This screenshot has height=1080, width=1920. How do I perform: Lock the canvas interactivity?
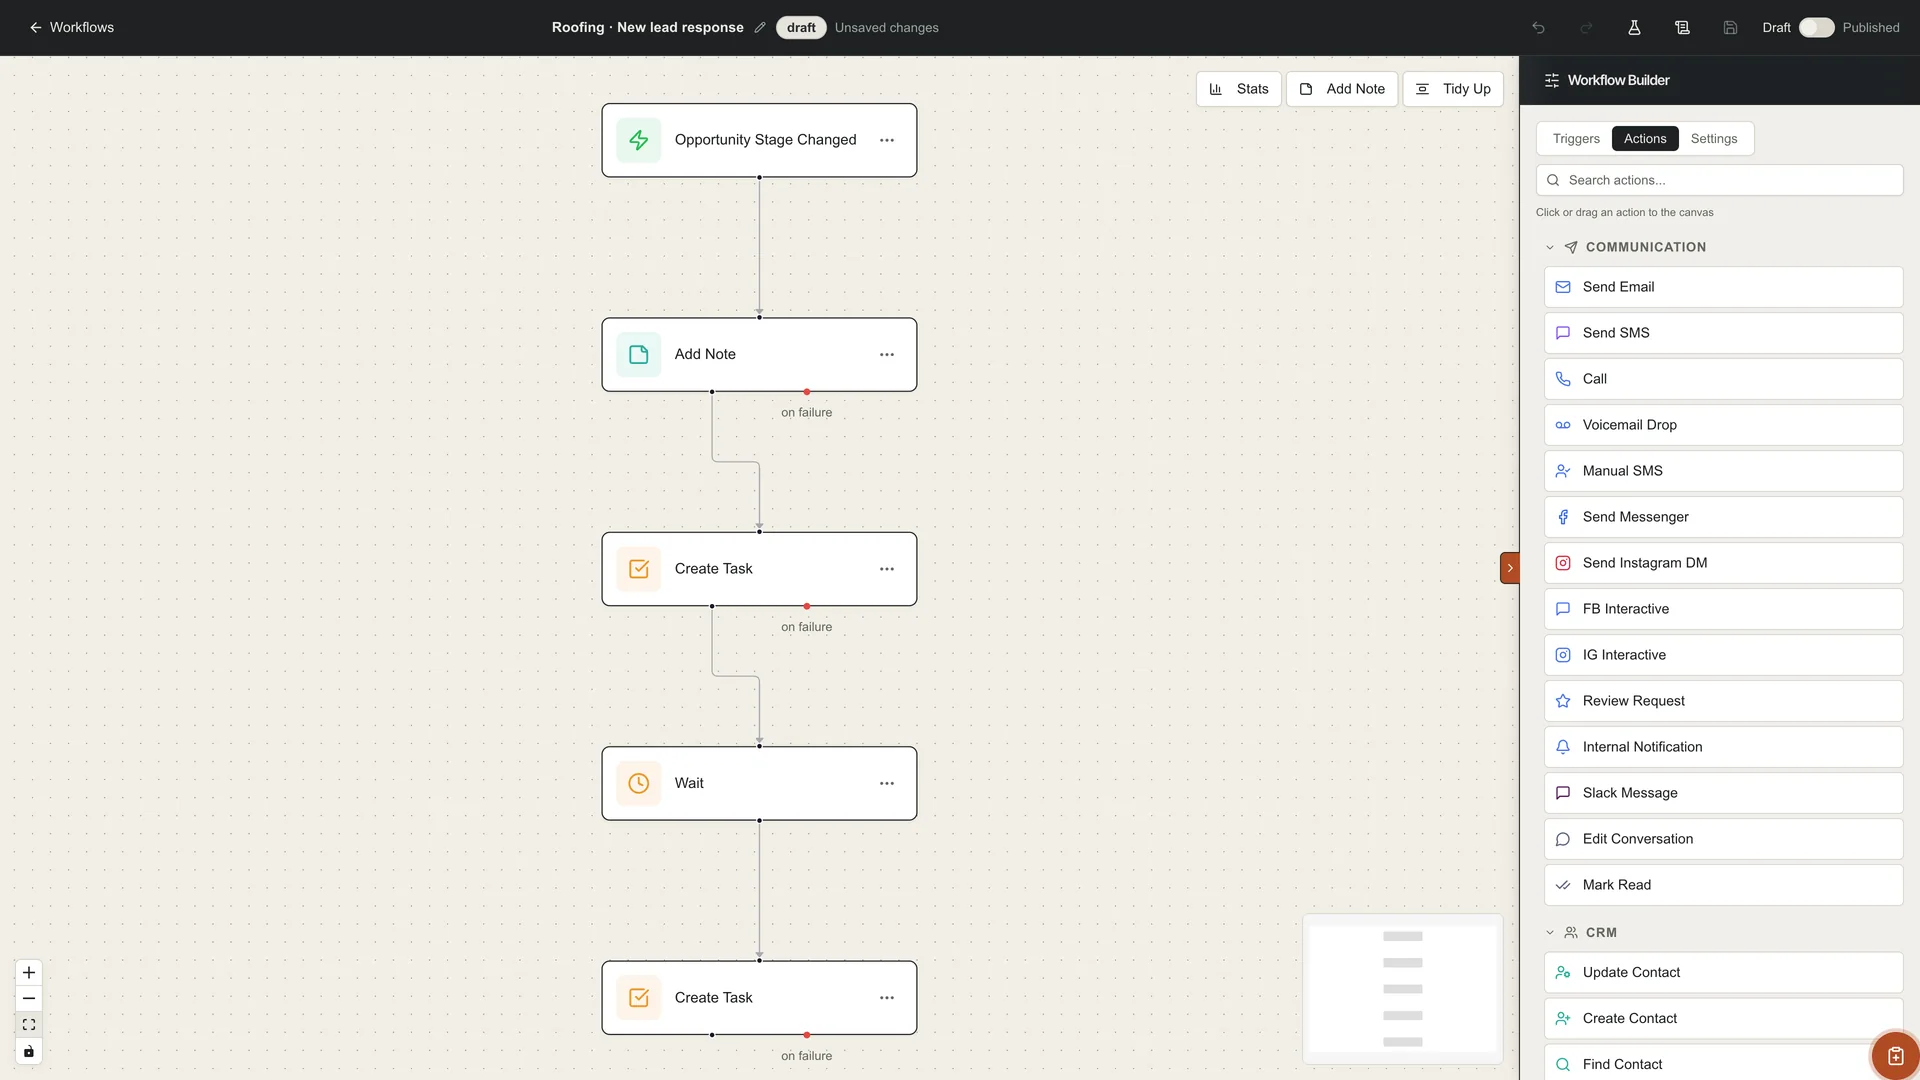click(29, 1051)
